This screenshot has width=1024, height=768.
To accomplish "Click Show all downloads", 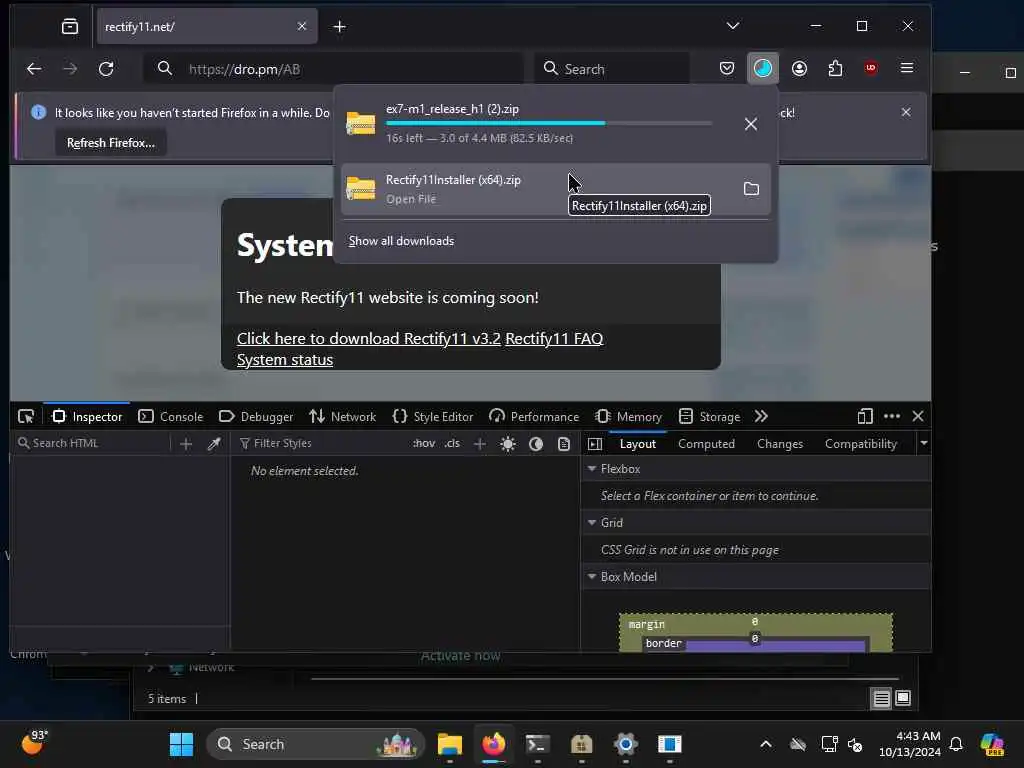I will (x=401, y=241).
